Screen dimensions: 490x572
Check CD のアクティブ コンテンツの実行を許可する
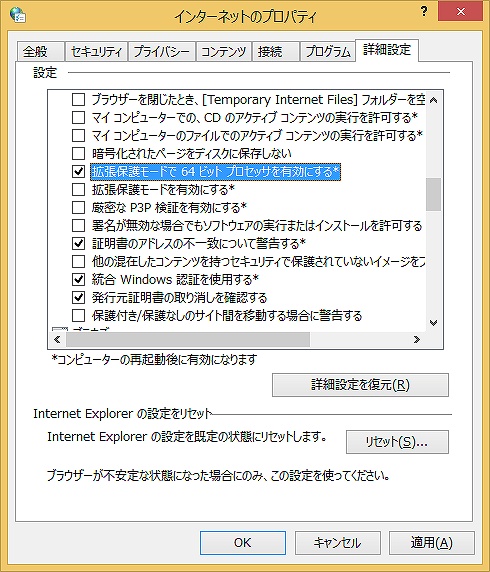(x=78, y=117)
